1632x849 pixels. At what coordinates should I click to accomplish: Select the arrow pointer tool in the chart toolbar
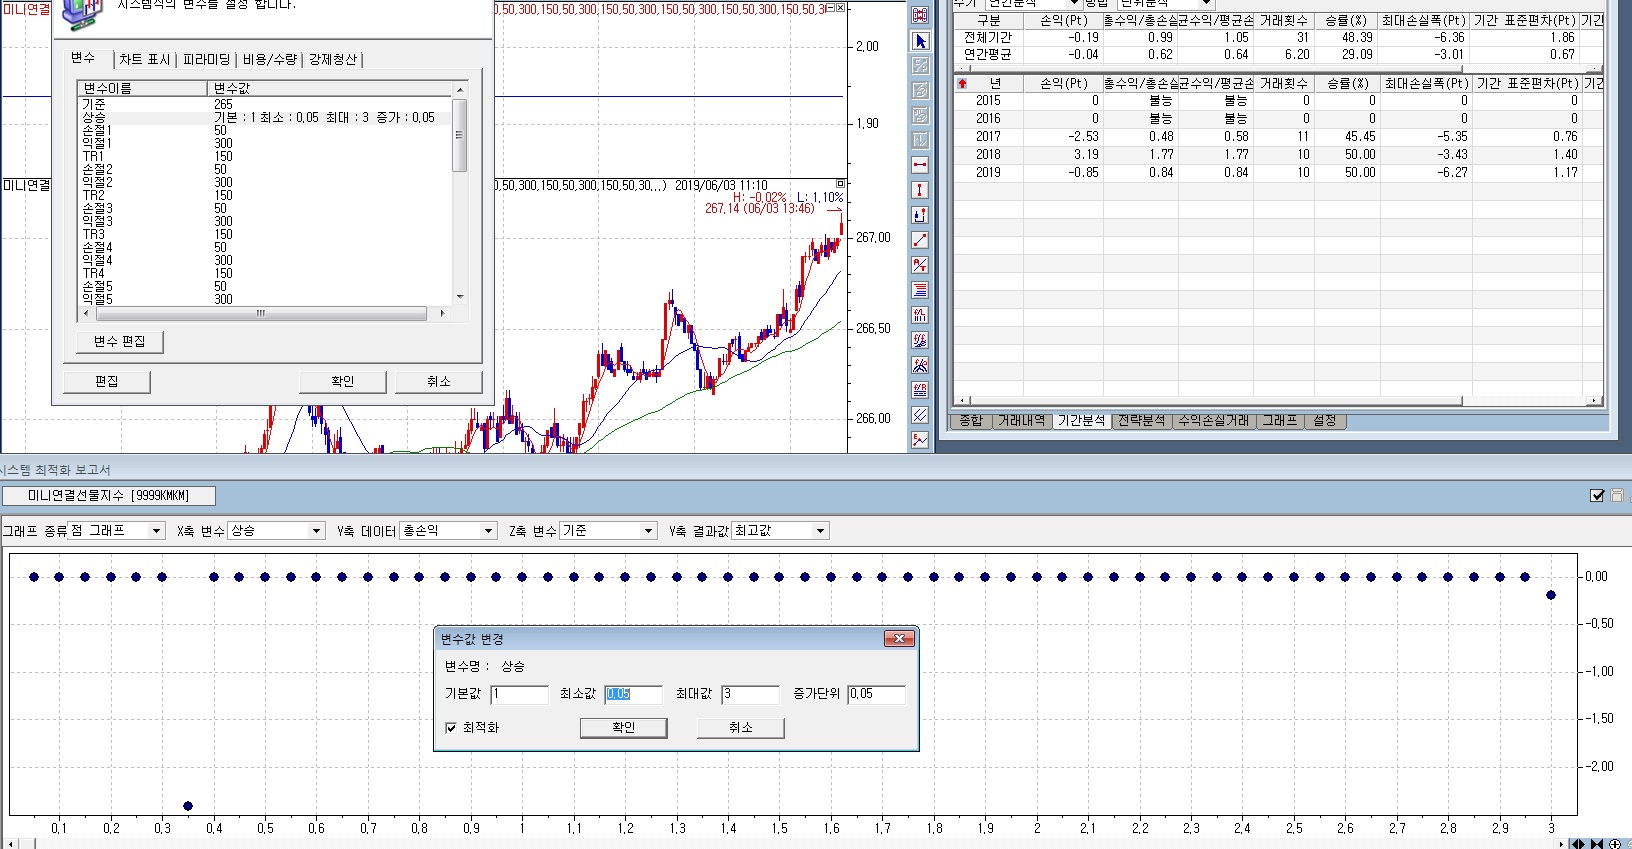(920, 41)
